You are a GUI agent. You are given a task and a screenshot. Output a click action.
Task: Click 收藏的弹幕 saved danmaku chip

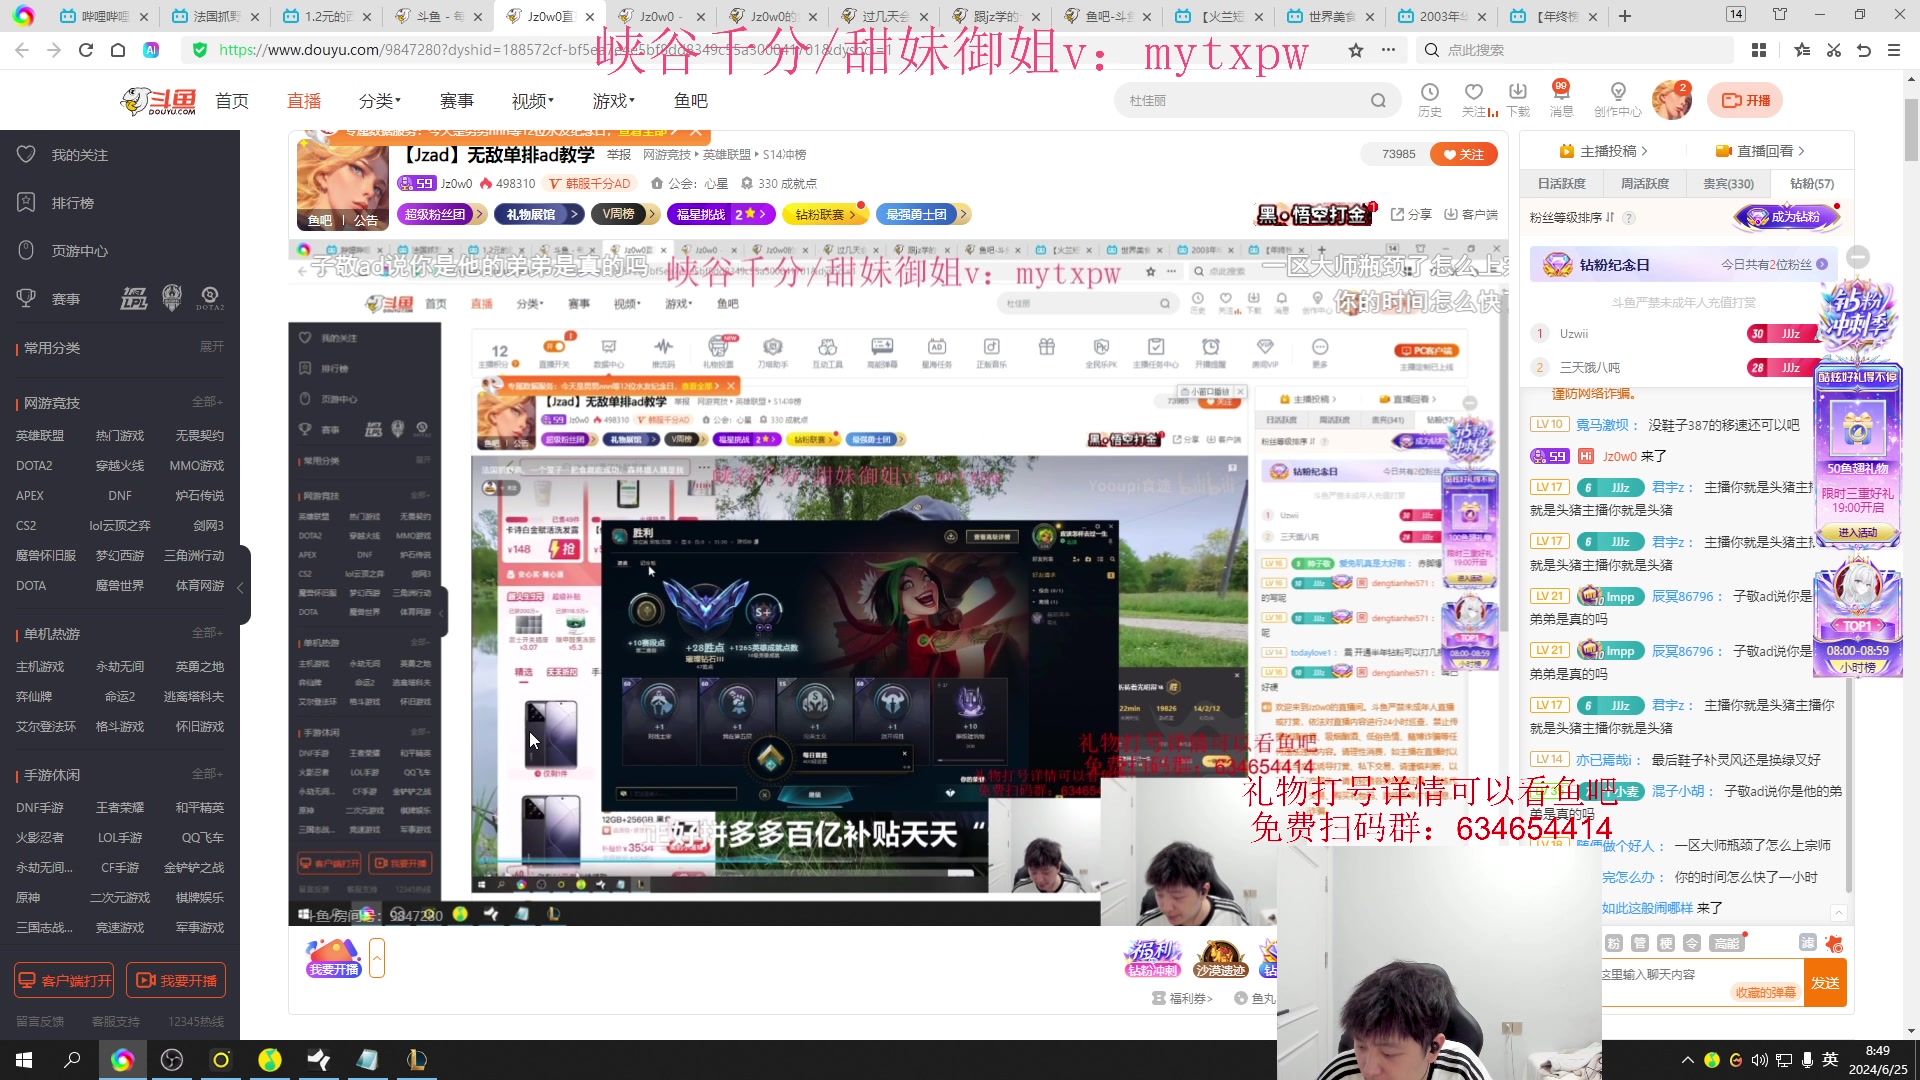pyautogui.click(x=1766, y=992)
